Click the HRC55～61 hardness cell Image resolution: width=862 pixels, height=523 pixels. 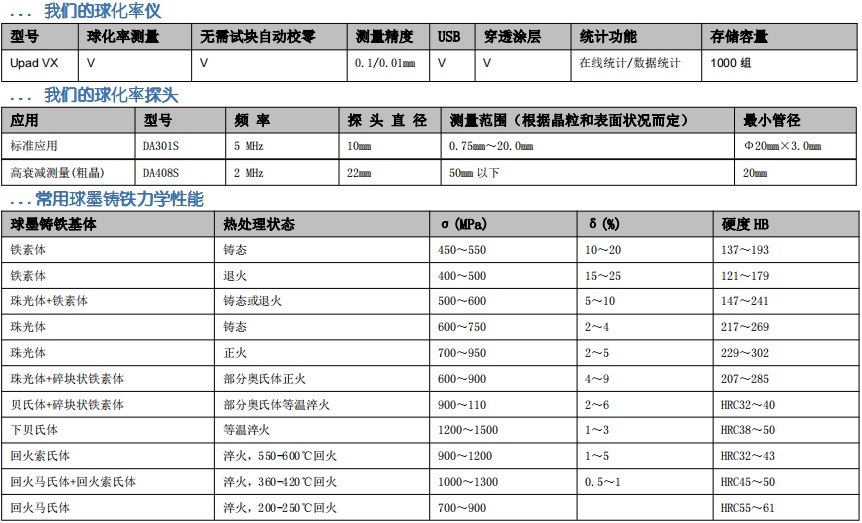coord(747,508)
